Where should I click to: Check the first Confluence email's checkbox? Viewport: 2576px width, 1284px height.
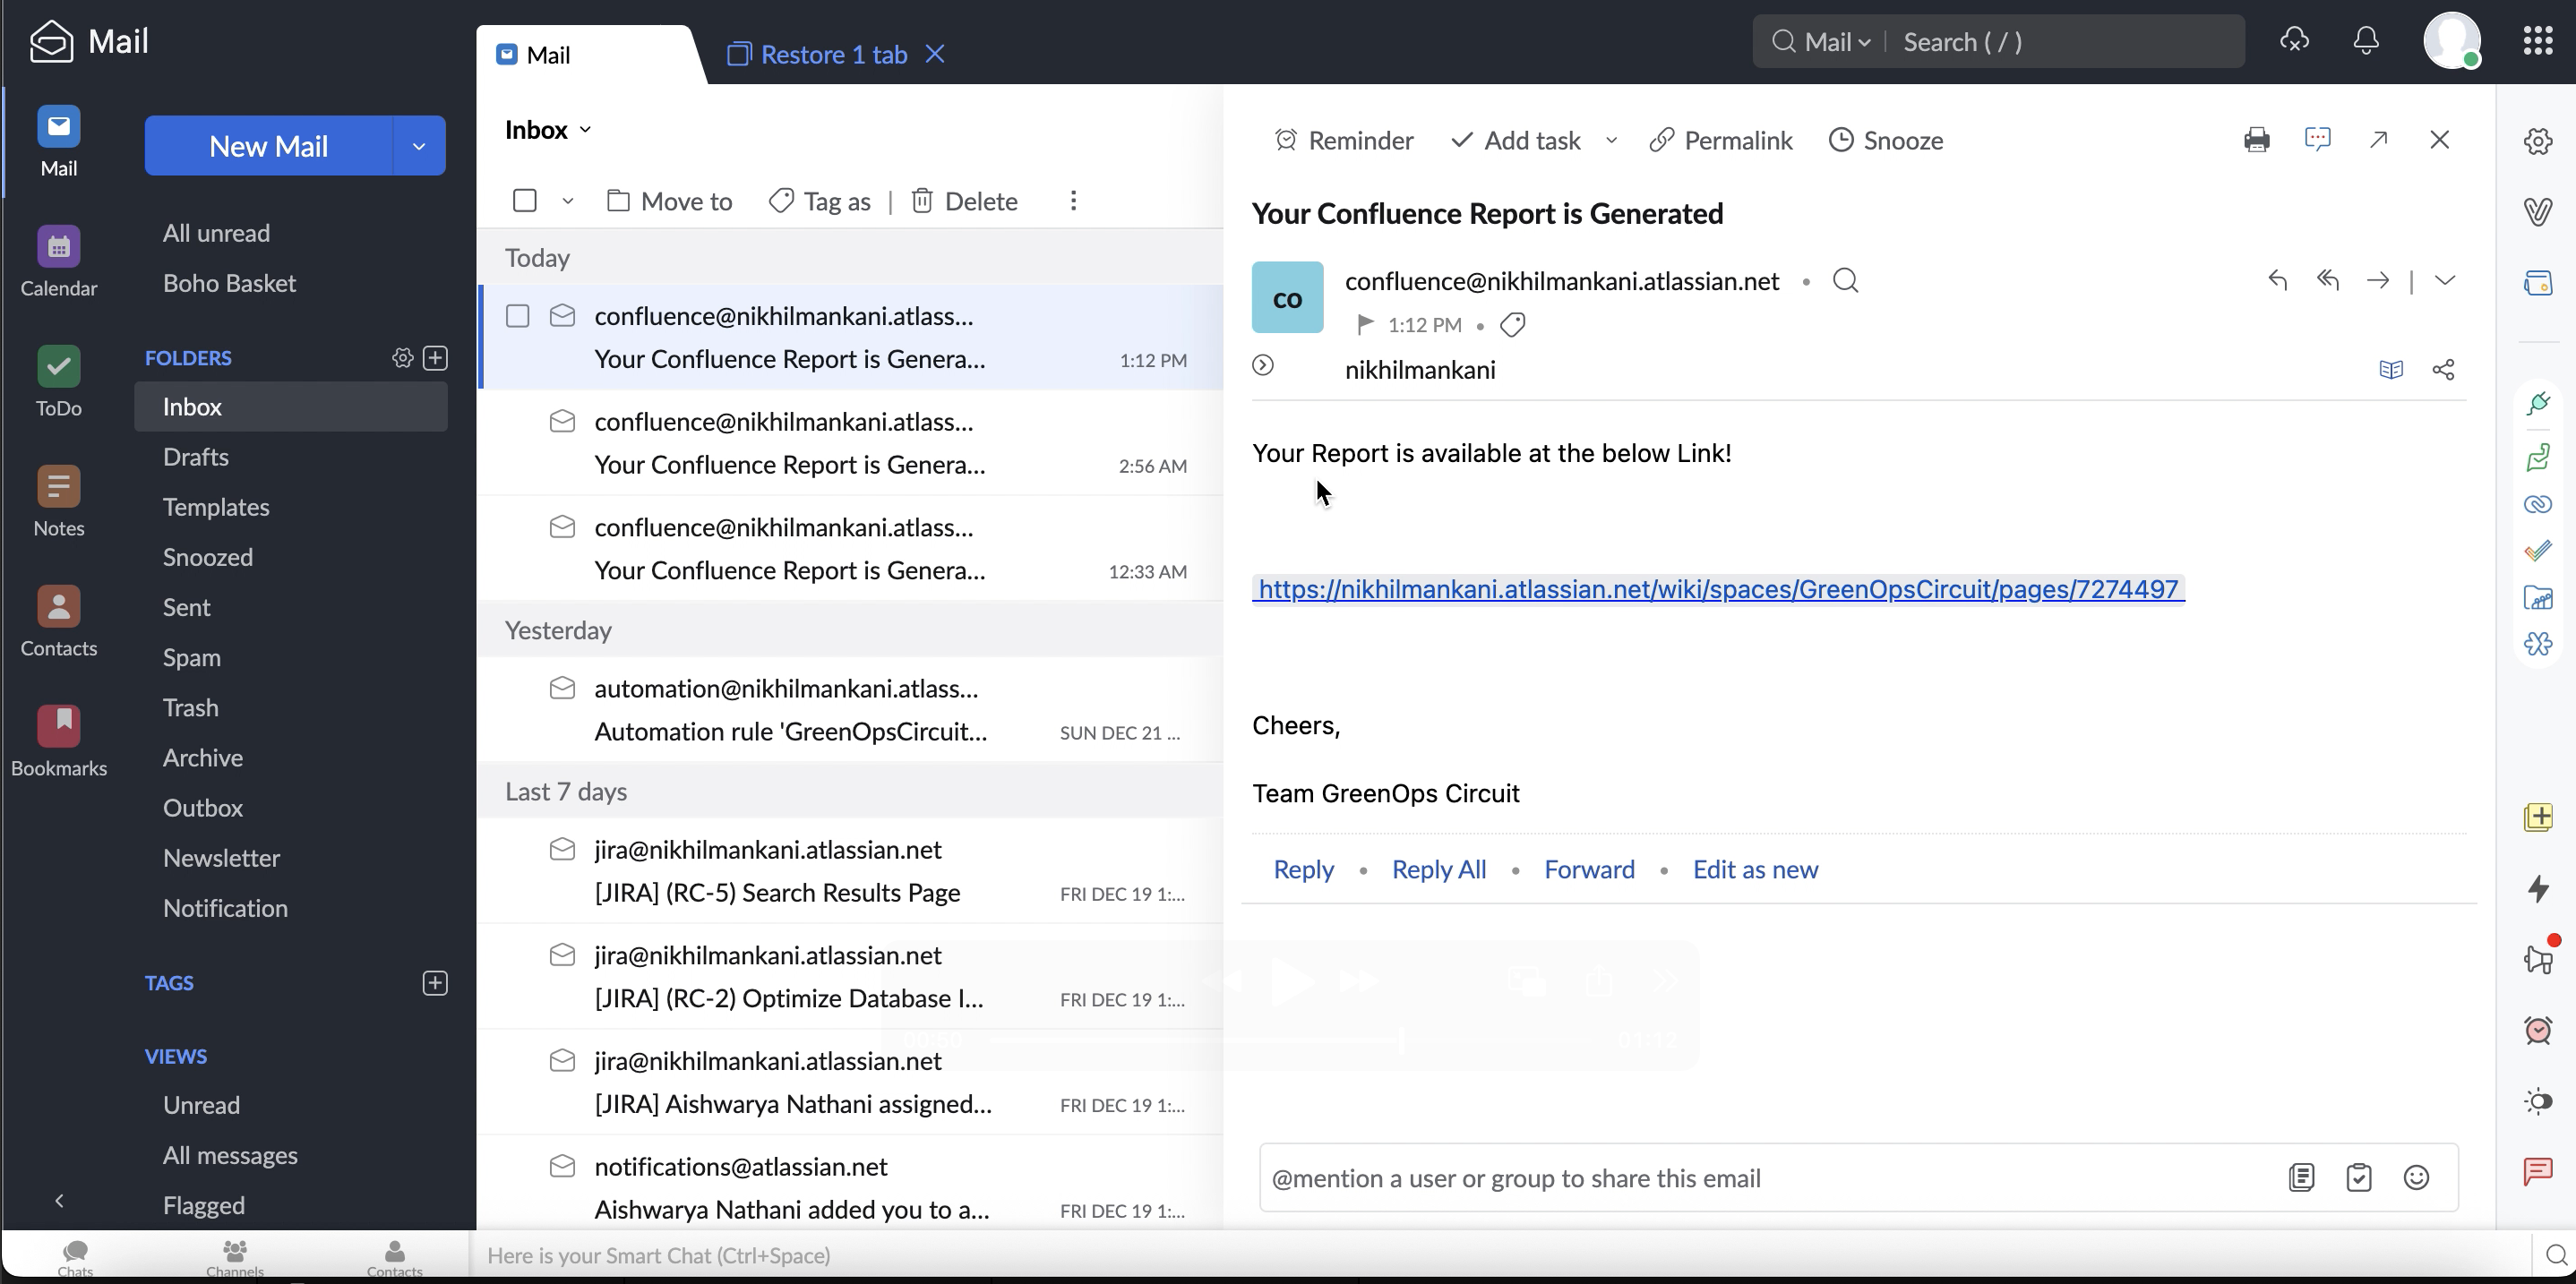(517, 316)
